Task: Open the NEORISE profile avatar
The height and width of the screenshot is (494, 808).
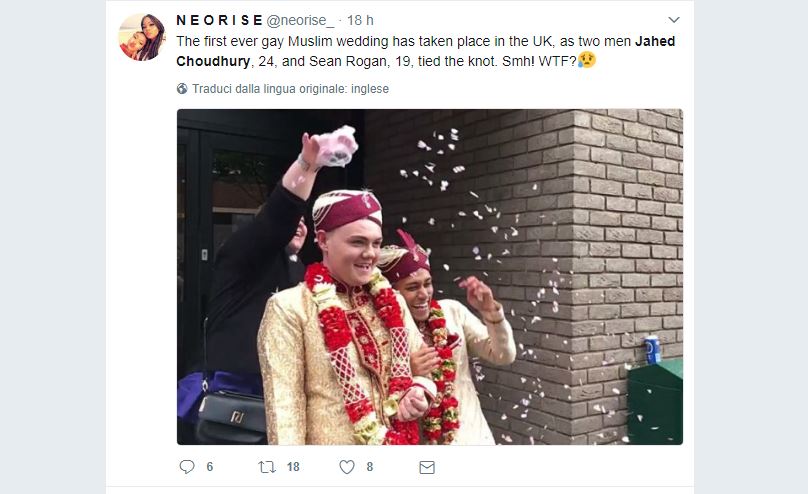Action: pyautogui.click(x=142, y=38)
